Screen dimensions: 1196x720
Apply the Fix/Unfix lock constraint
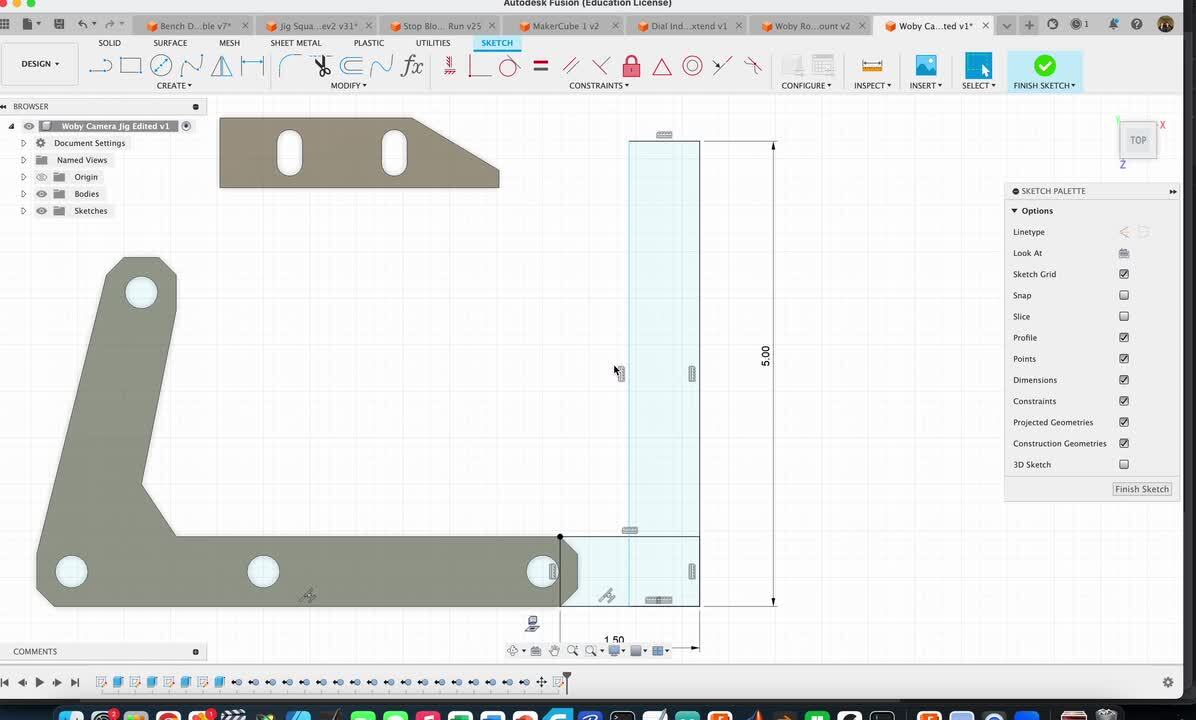click(631, 66)
